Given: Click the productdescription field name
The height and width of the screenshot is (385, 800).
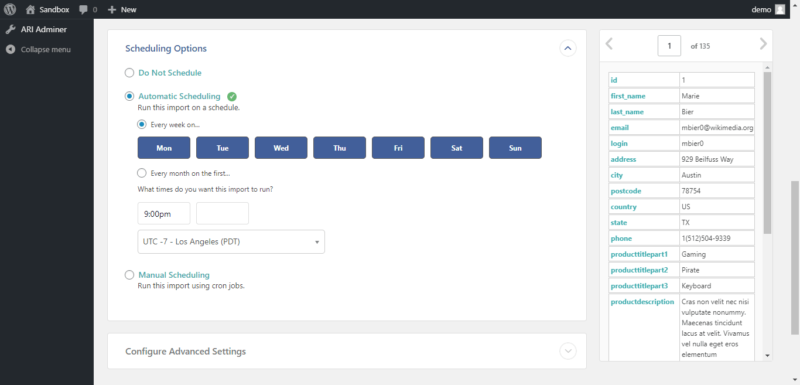Looking at the screenshot, I should [642, 301].
